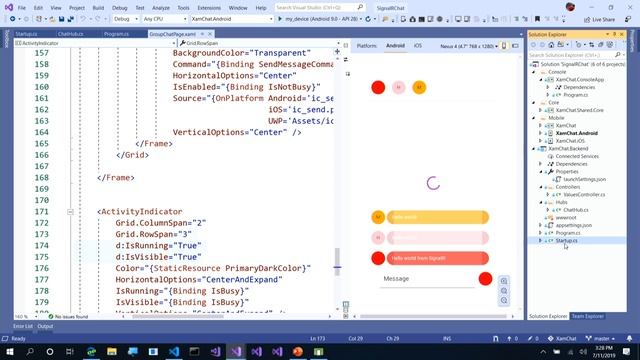
Task: Select launchSettings.json in Solution Explorer
Action: point(584,179)
